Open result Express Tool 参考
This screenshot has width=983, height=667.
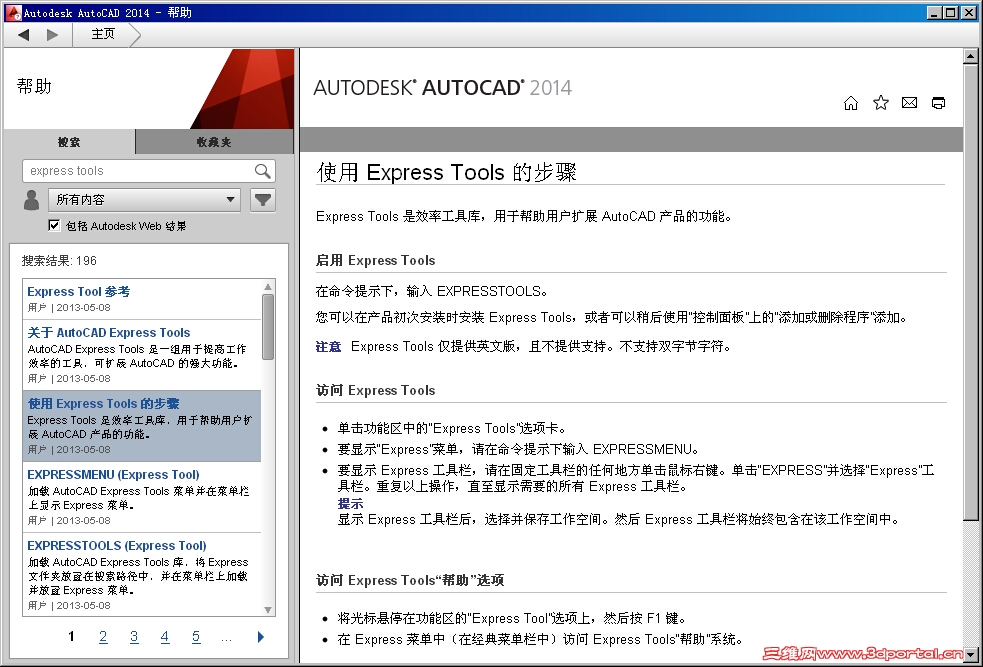pyautogui.click(x=78, y=291)
